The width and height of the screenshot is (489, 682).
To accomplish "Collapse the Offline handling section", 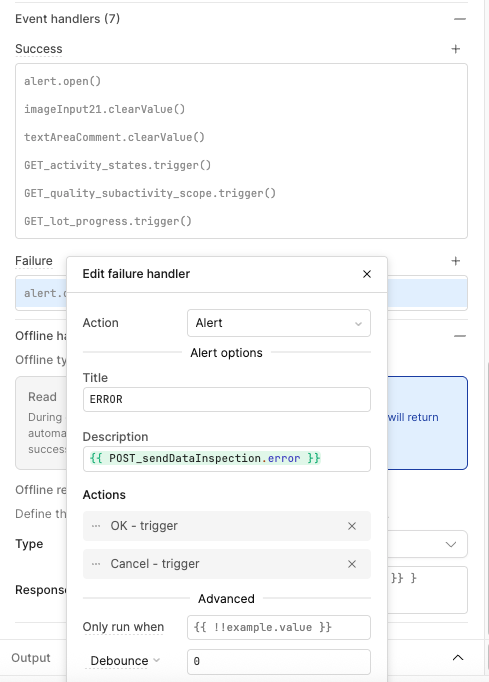I will pyautogui.click(x=459, y=336).
